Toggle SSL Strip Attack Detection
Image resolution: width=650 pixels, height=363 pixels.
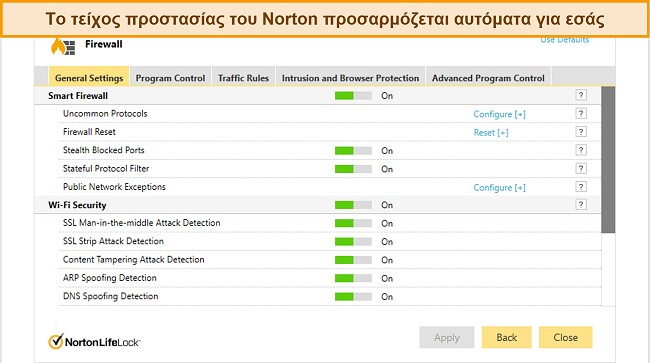click(353, 242)
